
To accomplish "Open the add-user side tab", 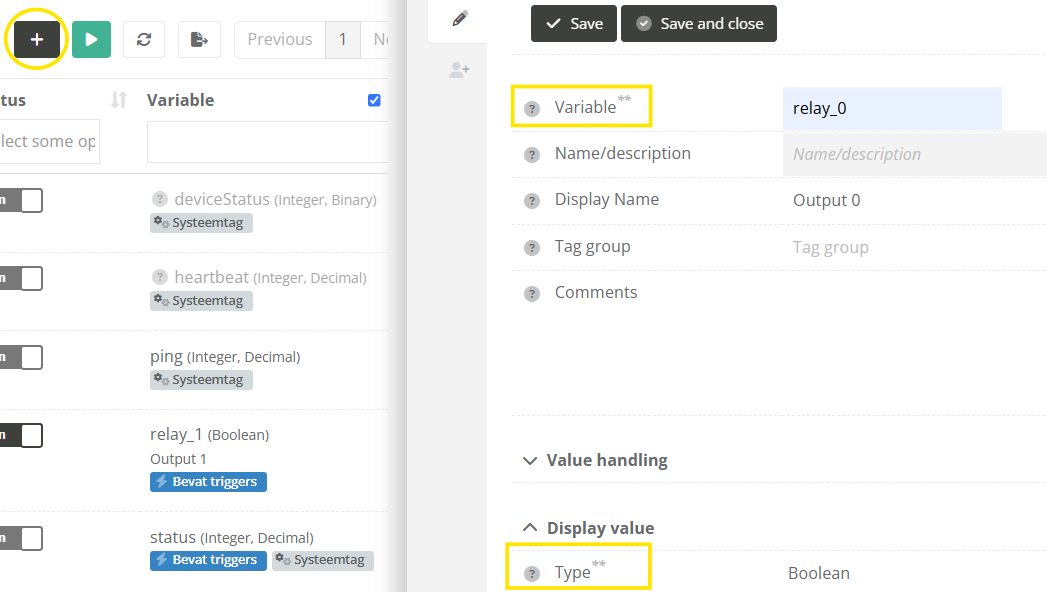I will point(459,70).
